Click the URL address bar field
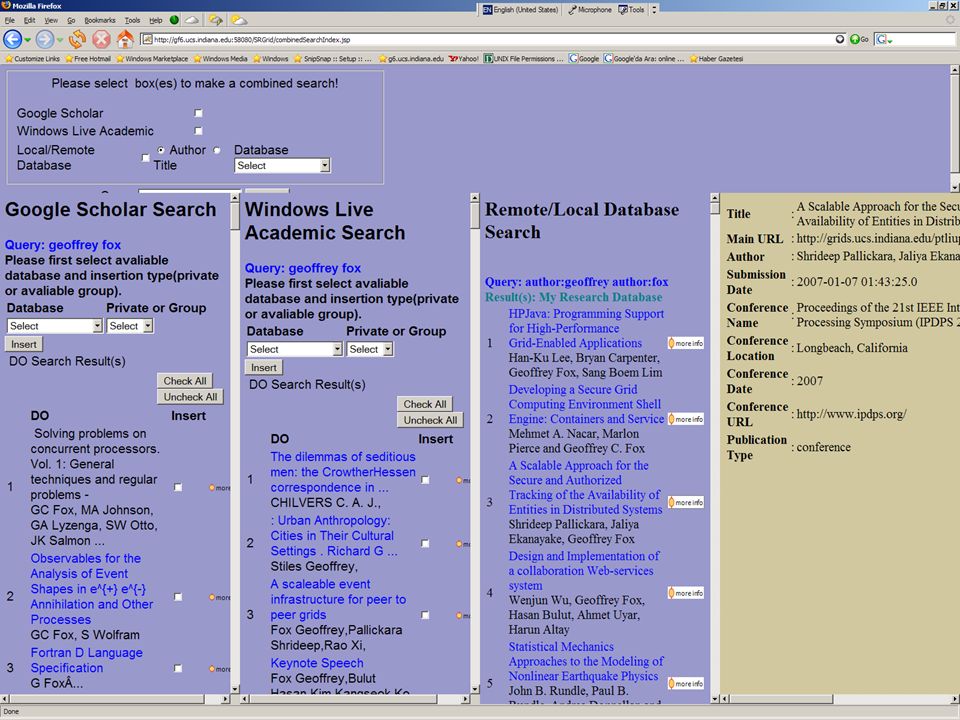The height and width of the screenshot is (720, 960). 493,40
